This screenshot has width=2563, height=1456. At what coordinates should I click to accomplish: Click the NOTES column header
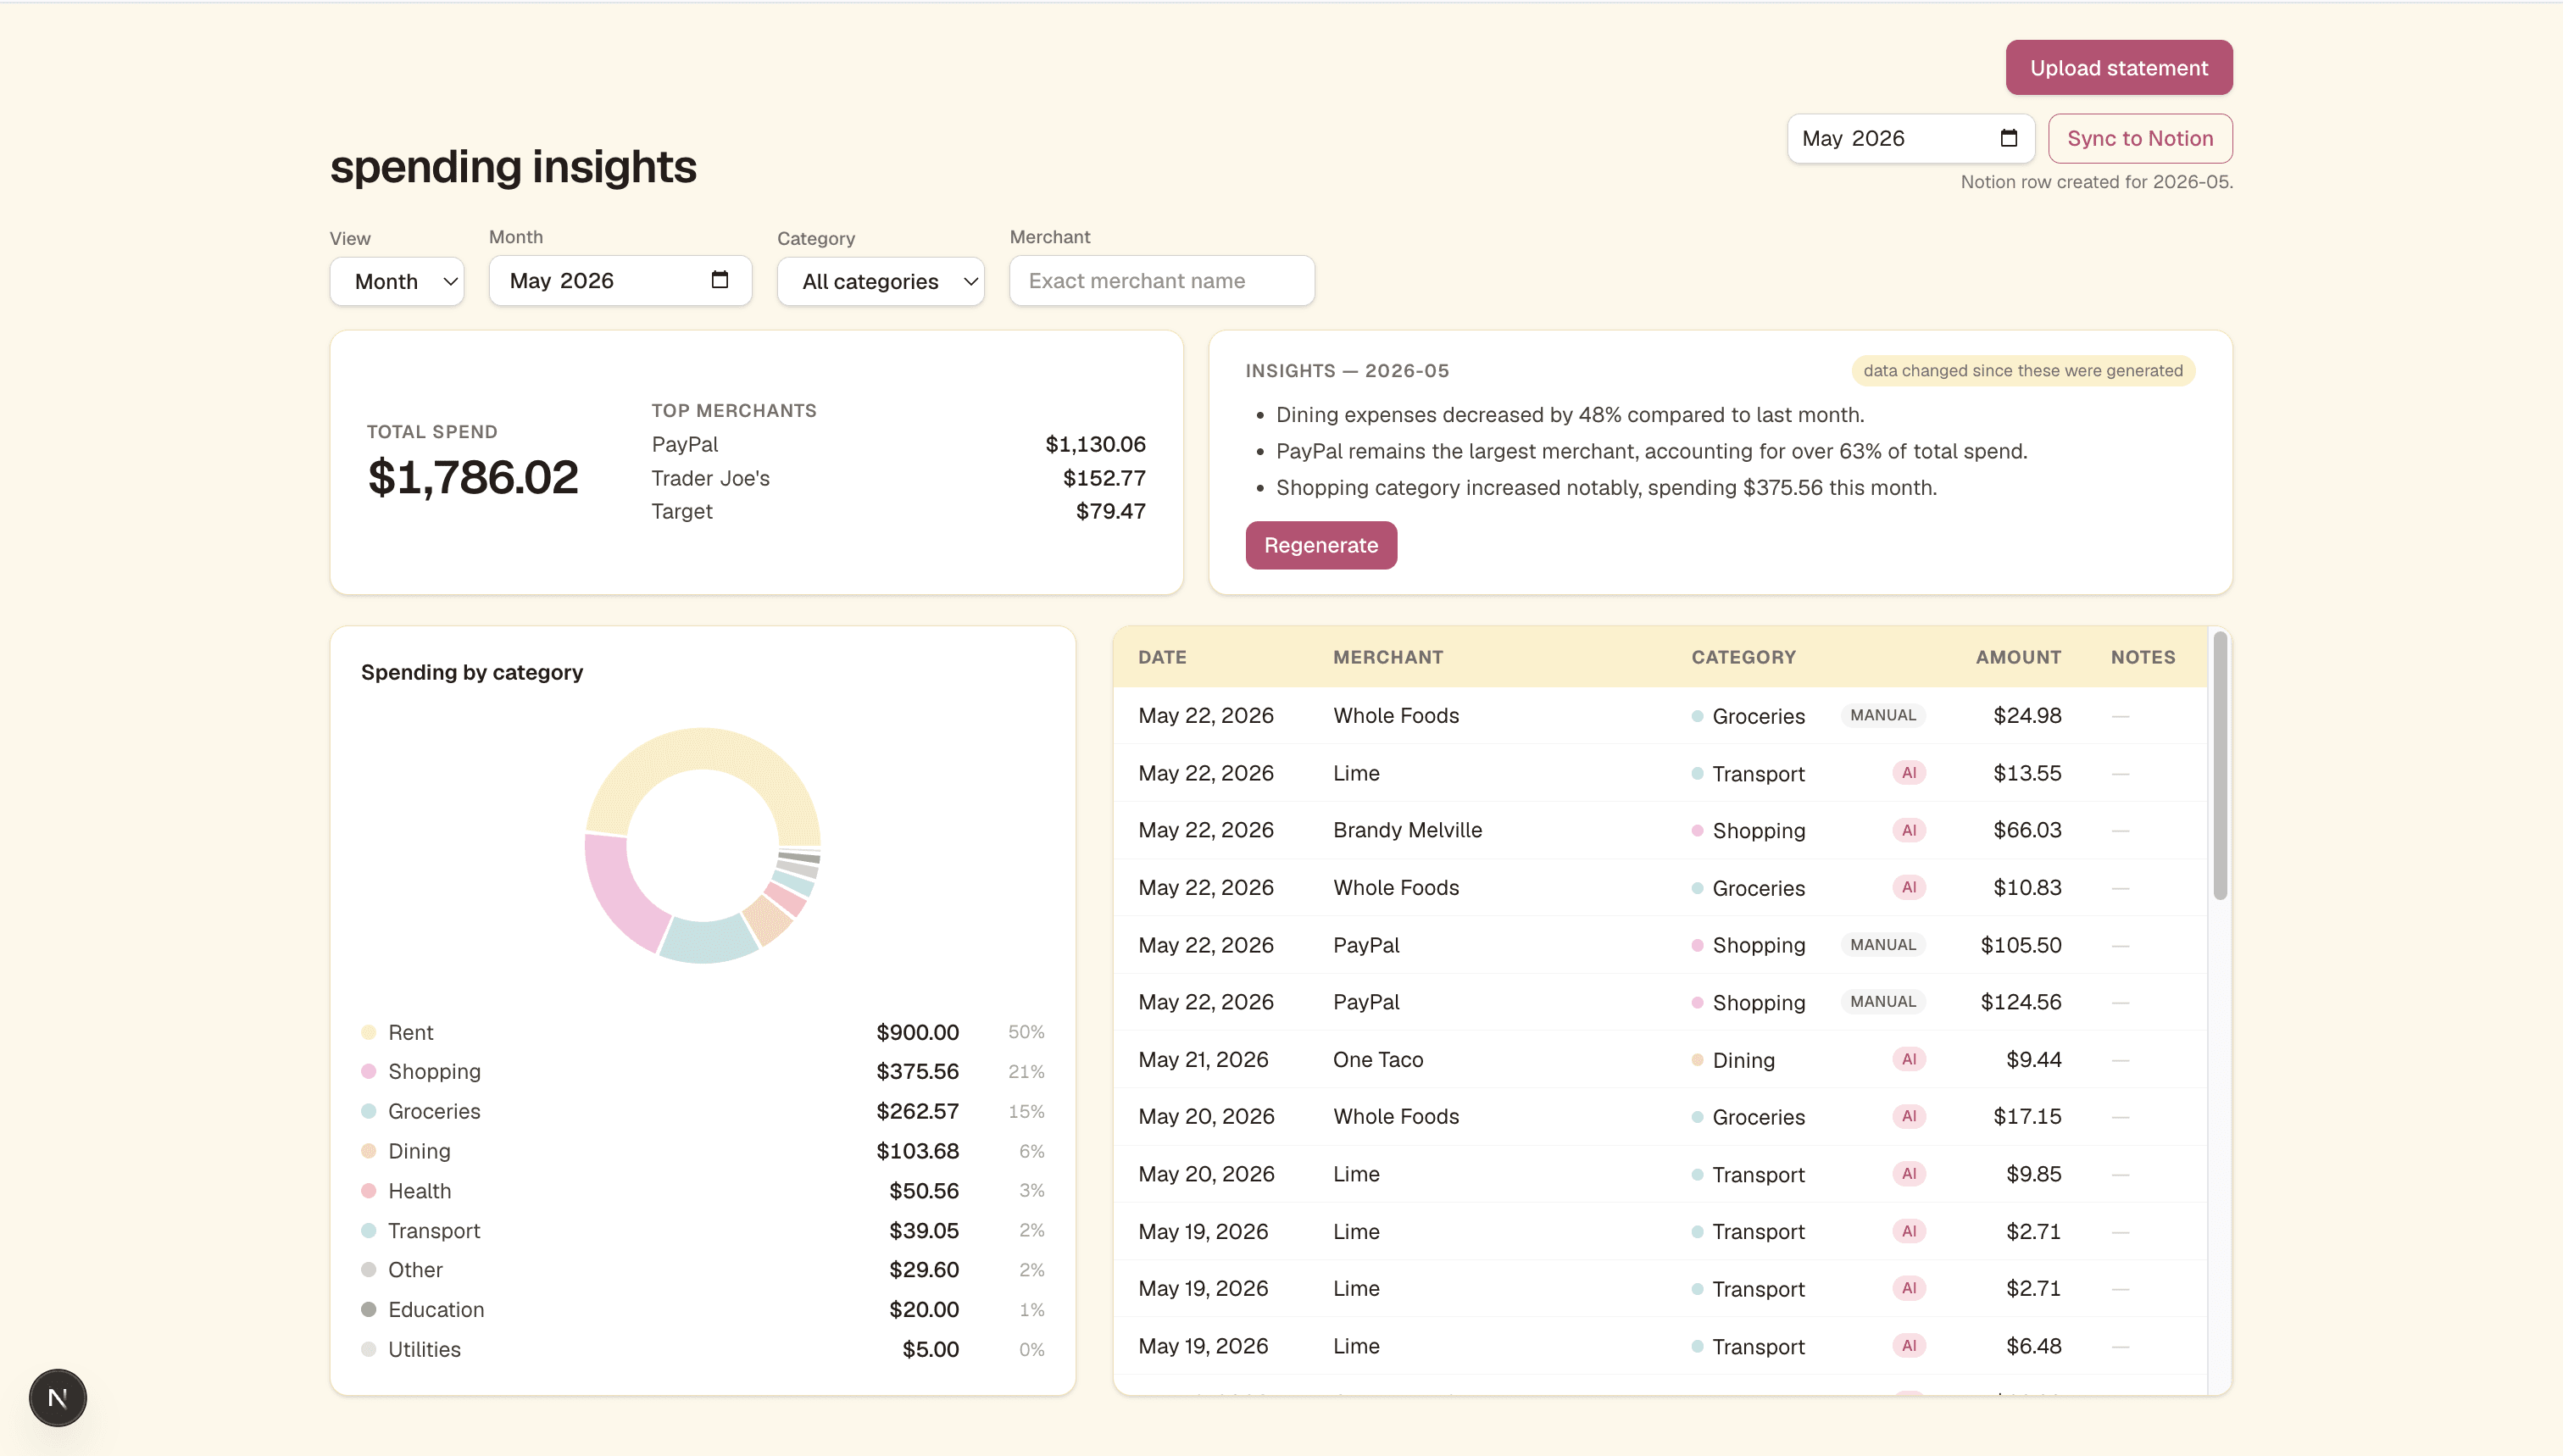pos(2142,657)
